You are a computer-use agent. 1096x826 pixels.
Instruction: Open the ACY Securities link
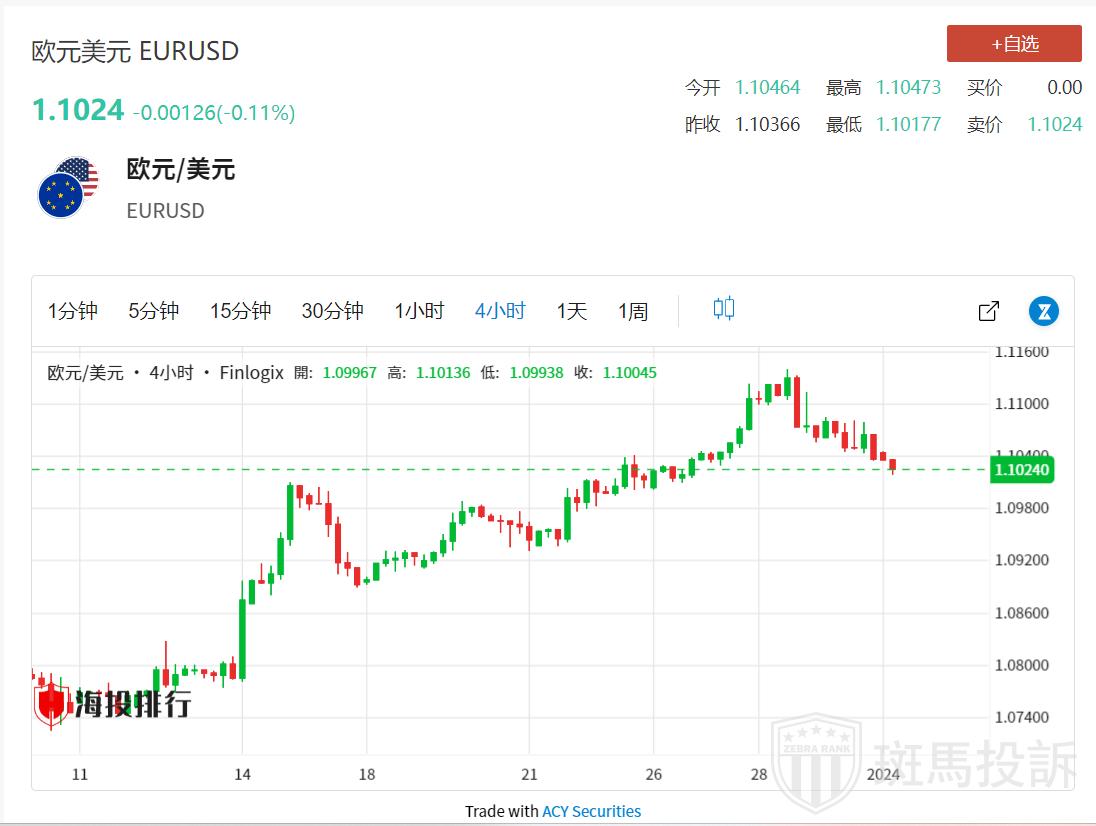coord(591,811)
